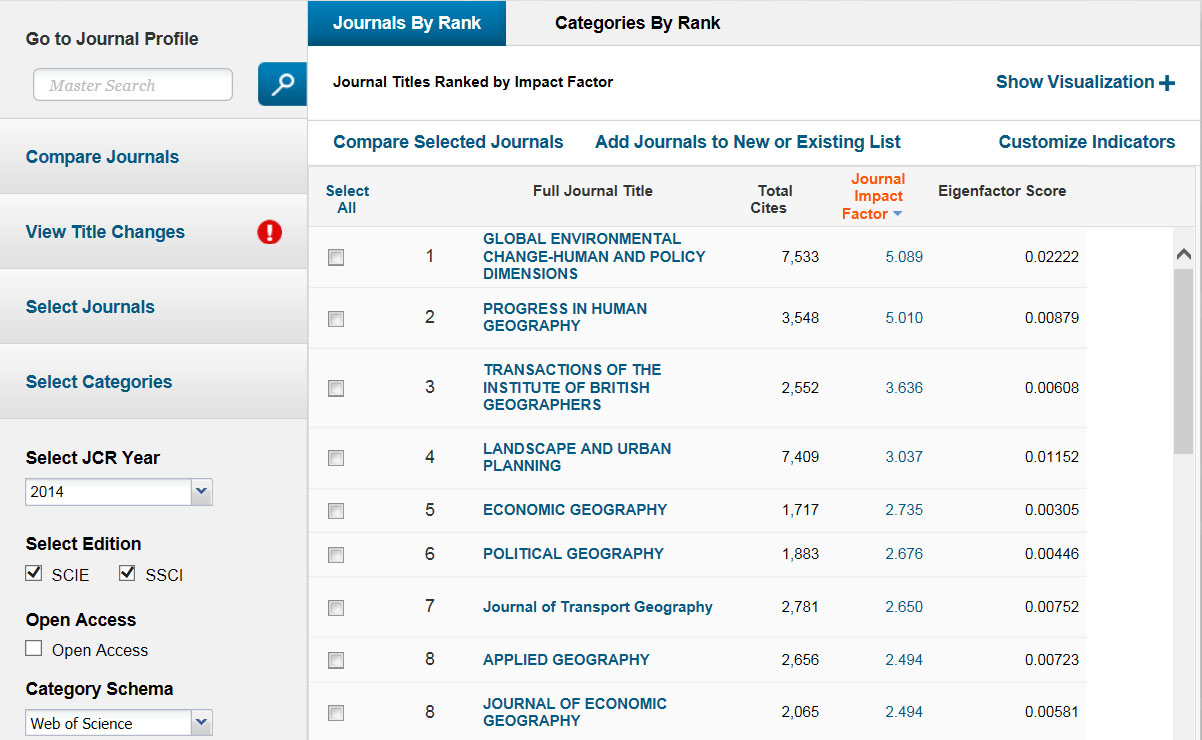Screen dimensions: 1202x740
Task: Click the Master Search input field
Action: click(x=133, y=85)
